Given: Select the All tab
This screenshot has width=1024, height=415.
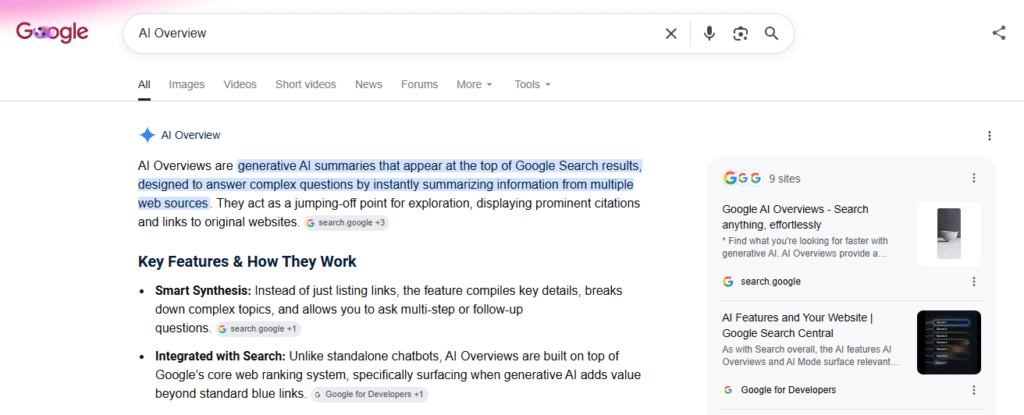Looking at the screenshot, I should (144, 84).
